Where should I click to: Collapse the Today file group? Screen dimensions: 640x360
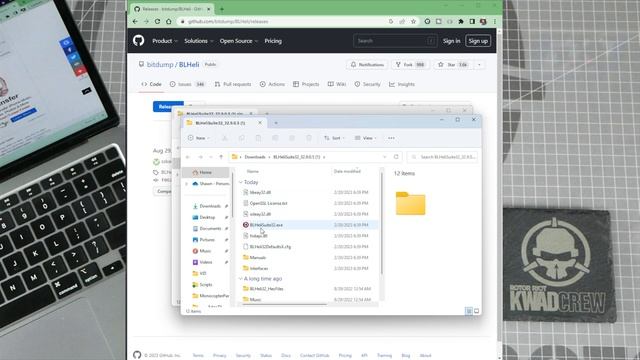coord(240,182)
